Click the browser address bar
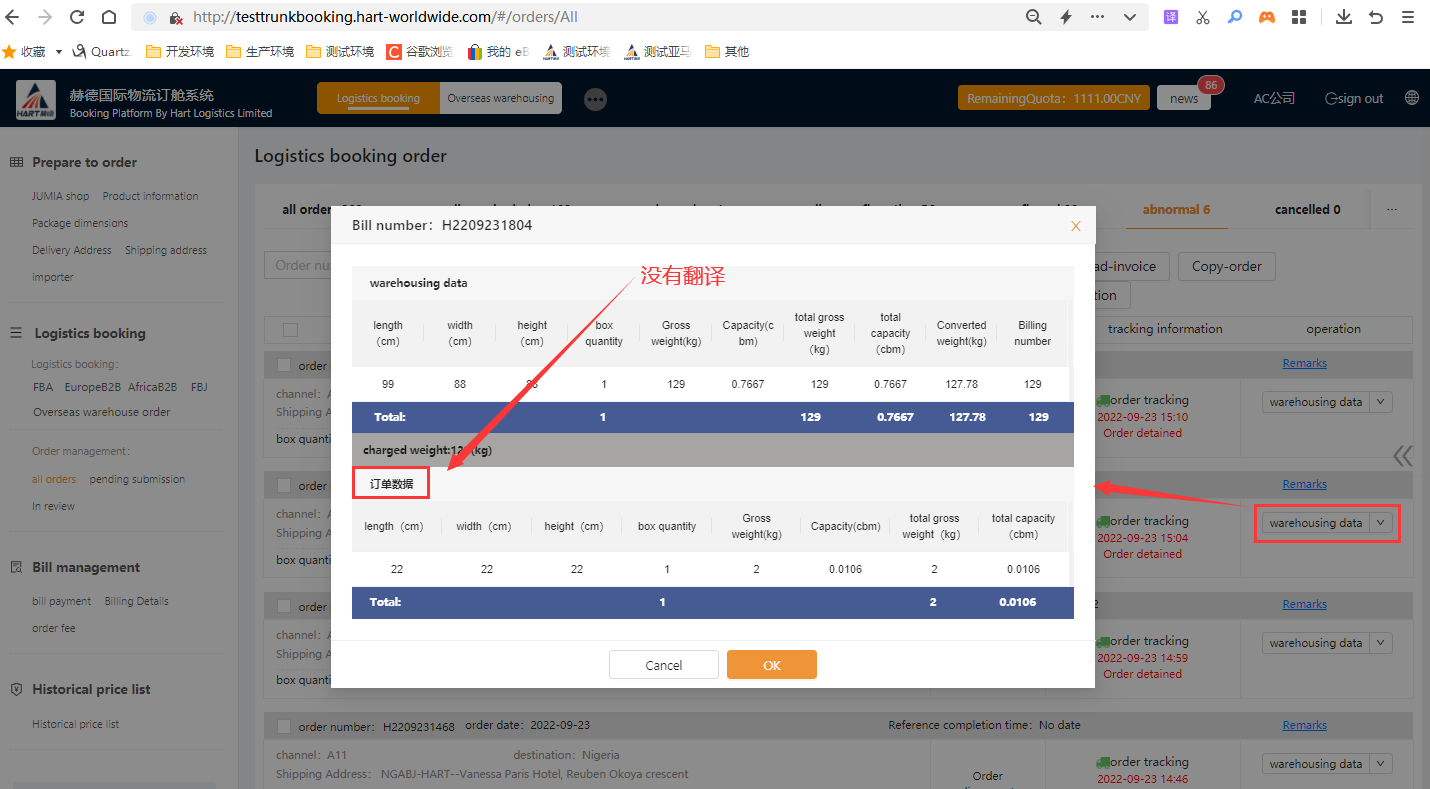The height and width of the screenshot is (789, 1430). (x=600, y=17)
